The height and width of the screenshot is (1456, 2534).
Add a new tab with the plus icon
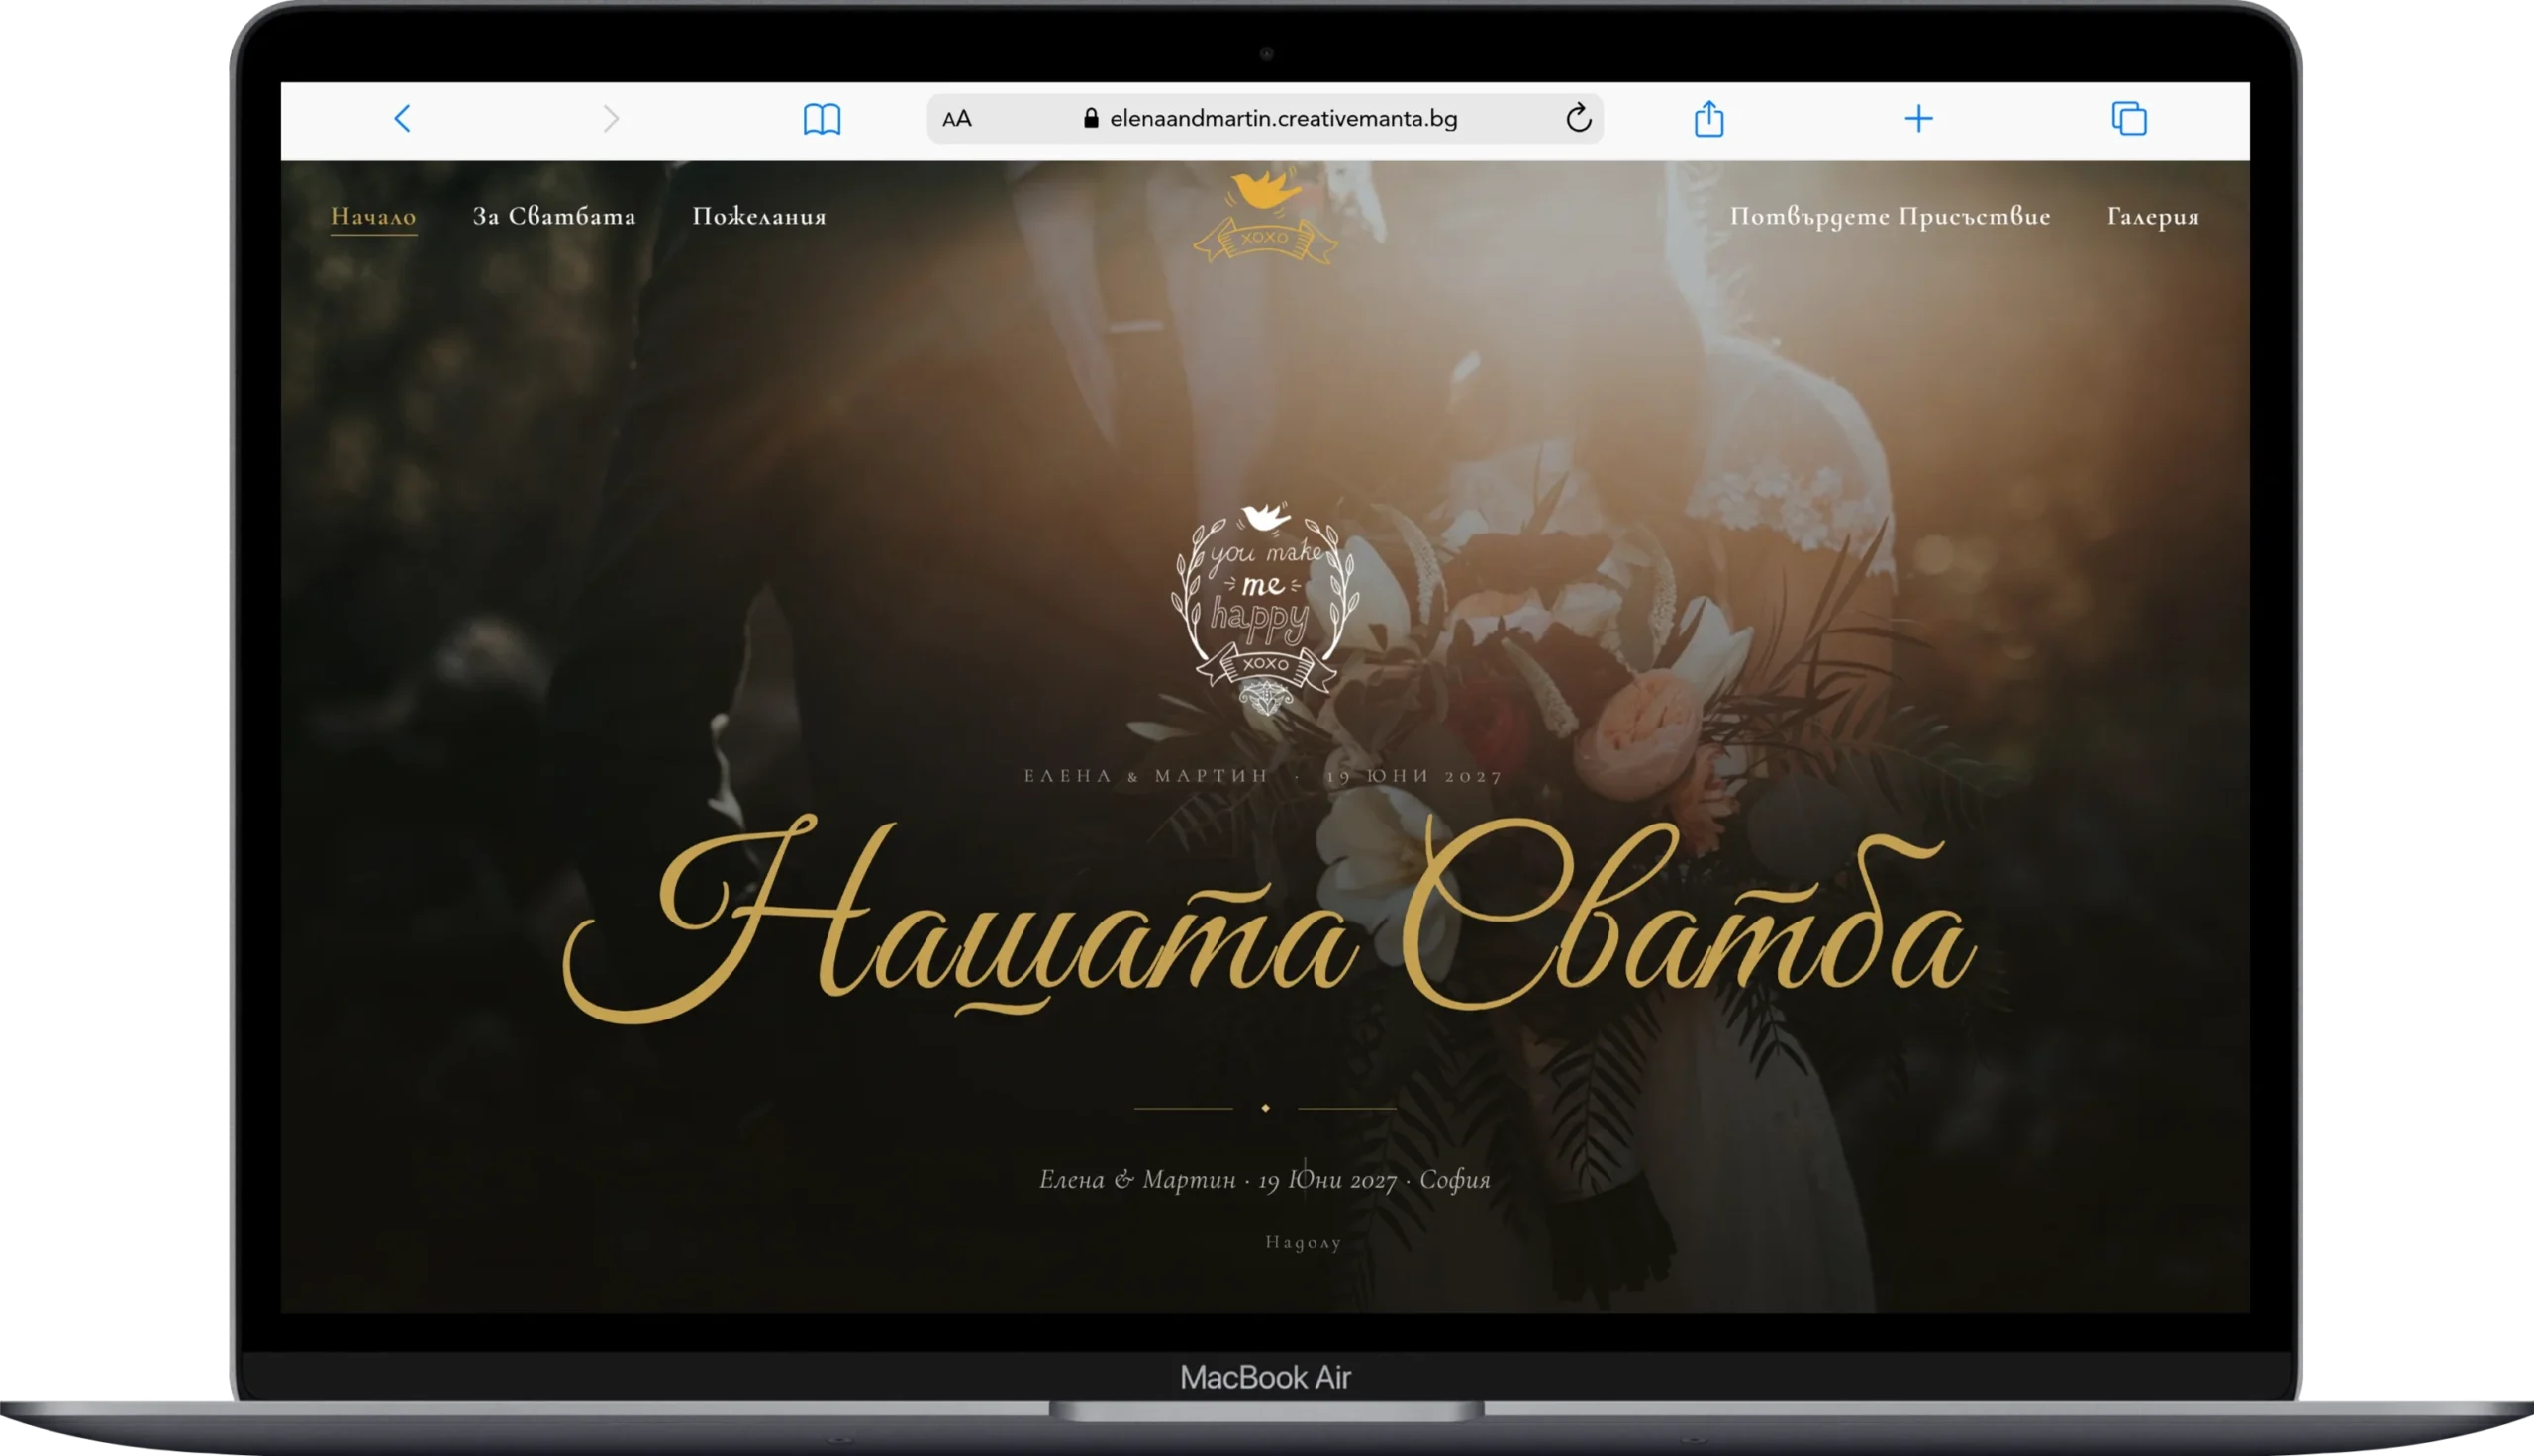coord(1918,119)
